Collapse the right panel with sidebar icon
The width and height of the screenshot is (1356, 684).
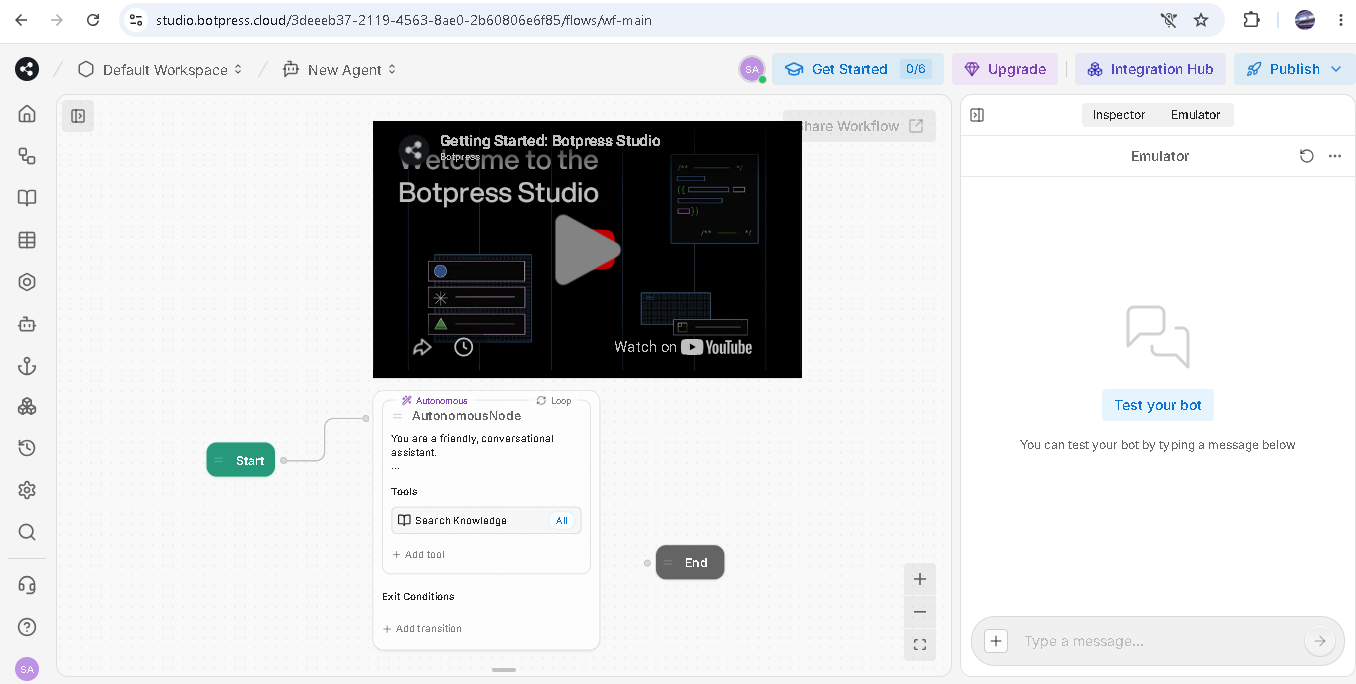[x=977, y=115]
